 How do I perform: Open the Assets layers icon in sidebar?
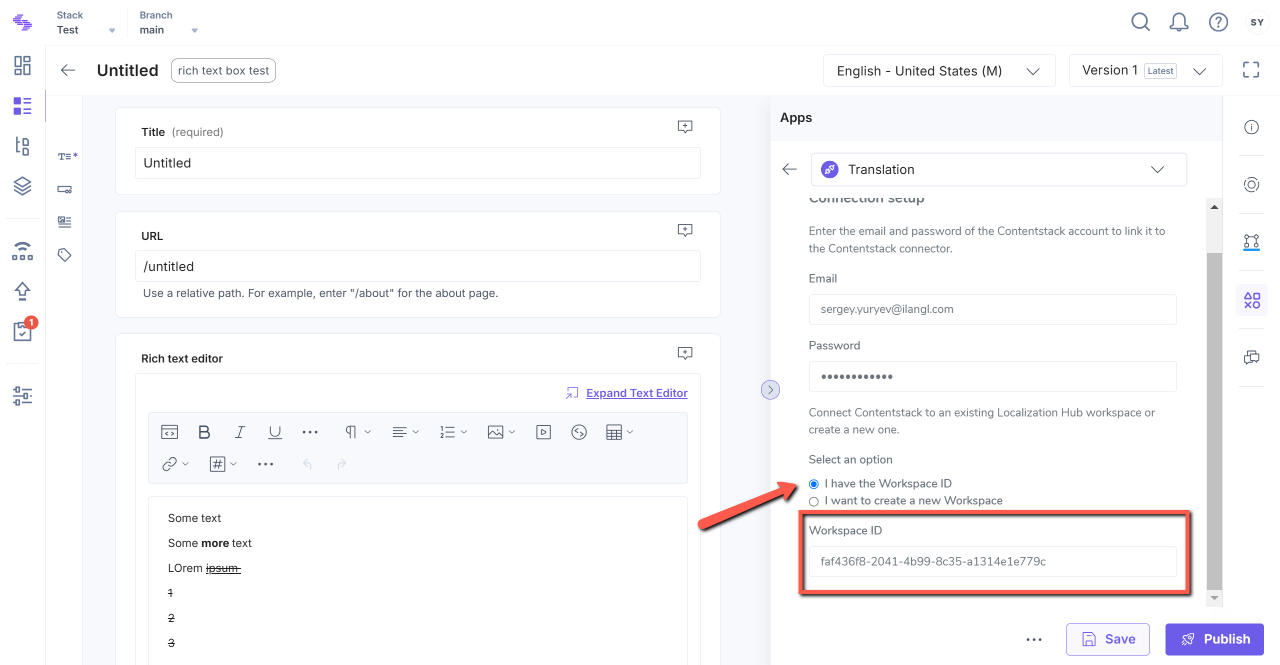(22, 186)
